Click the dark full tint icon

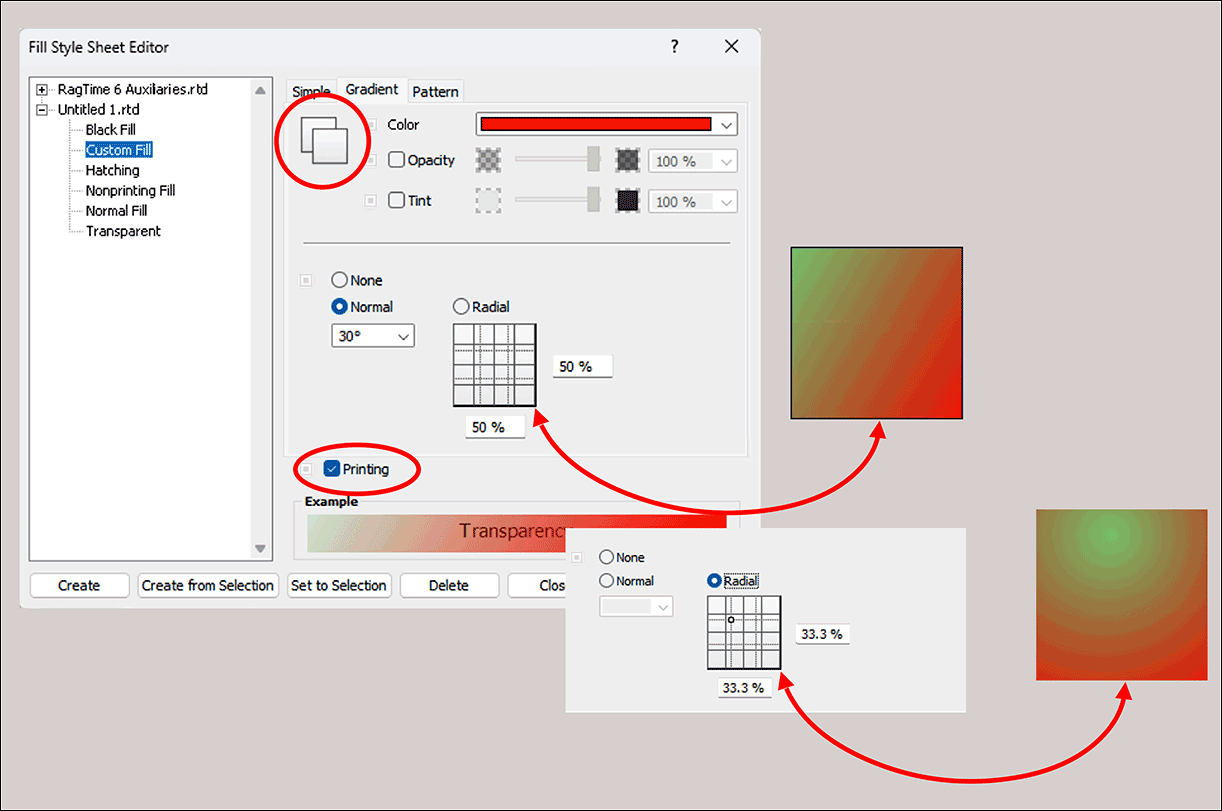[x=628, y=201]
